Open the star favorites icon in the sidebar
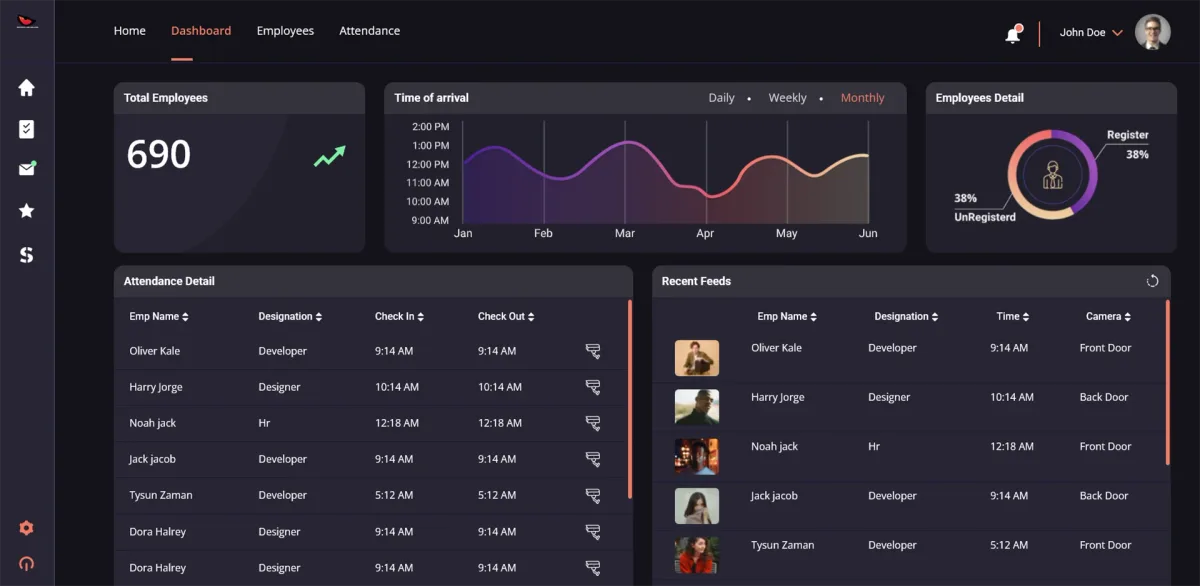Viewport: 1200px width, 586px height. pyautogui.click(x=27, y=211)
